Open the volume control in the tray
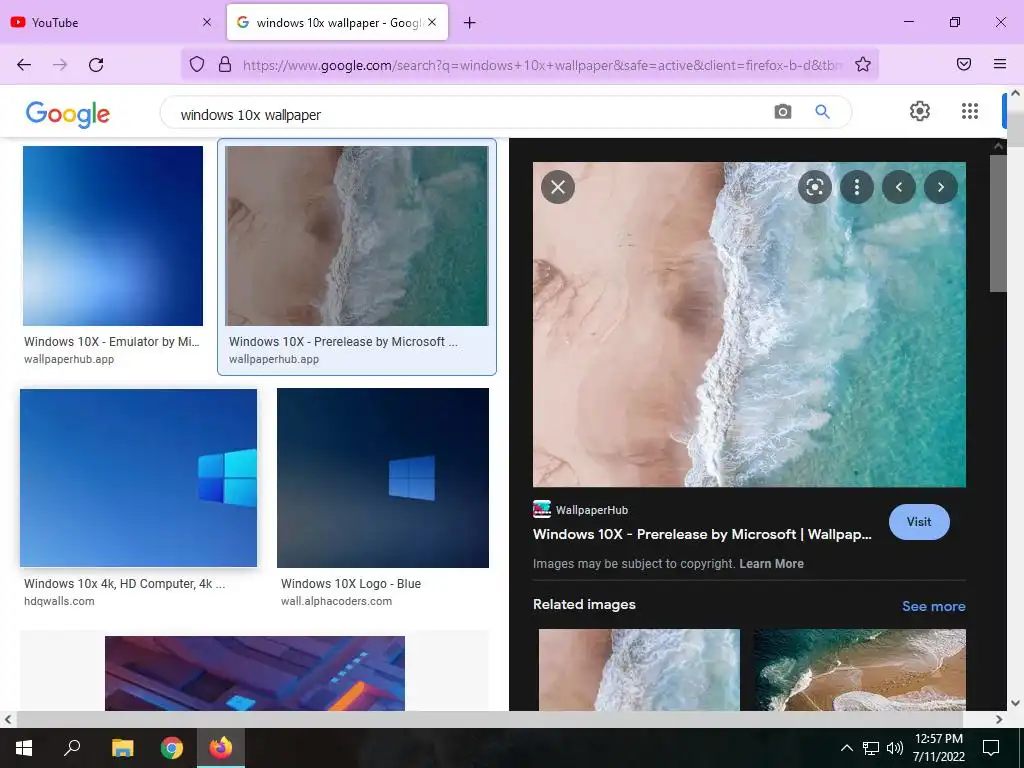 [x=895, y=748]
